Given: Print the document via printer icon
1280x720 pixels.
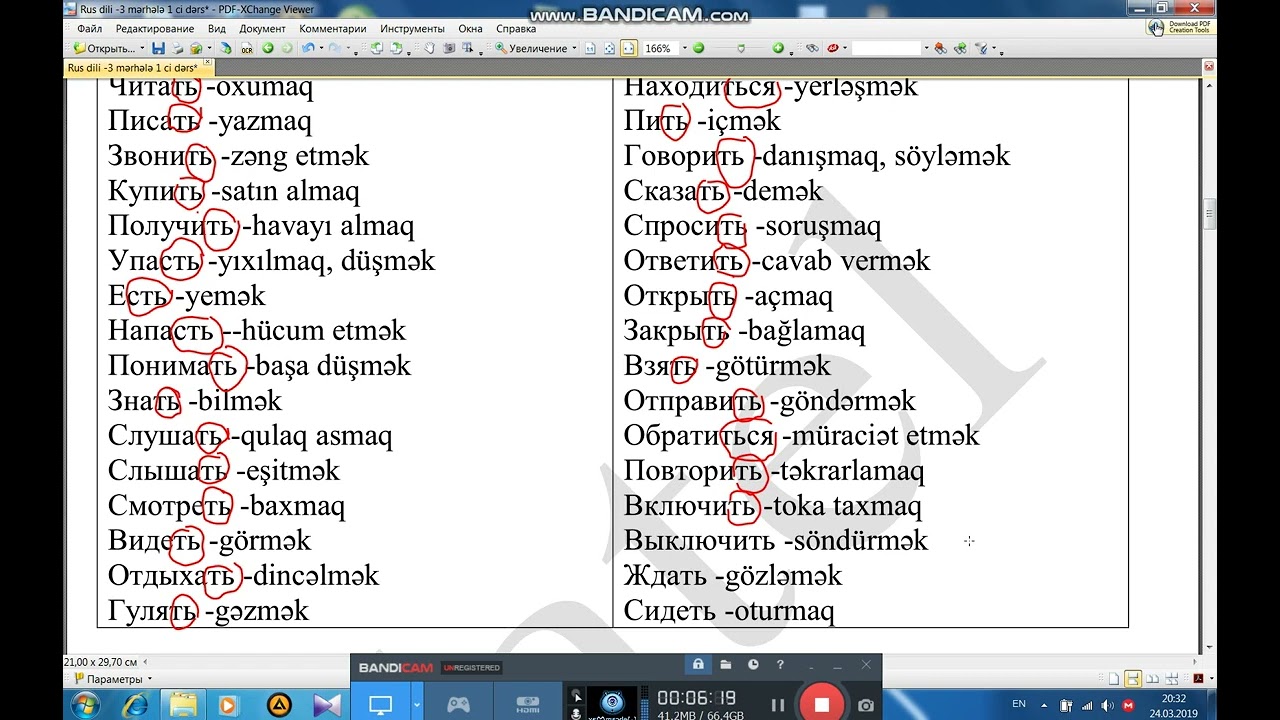Looking at the screenshot, I should [x=177, y=48].
